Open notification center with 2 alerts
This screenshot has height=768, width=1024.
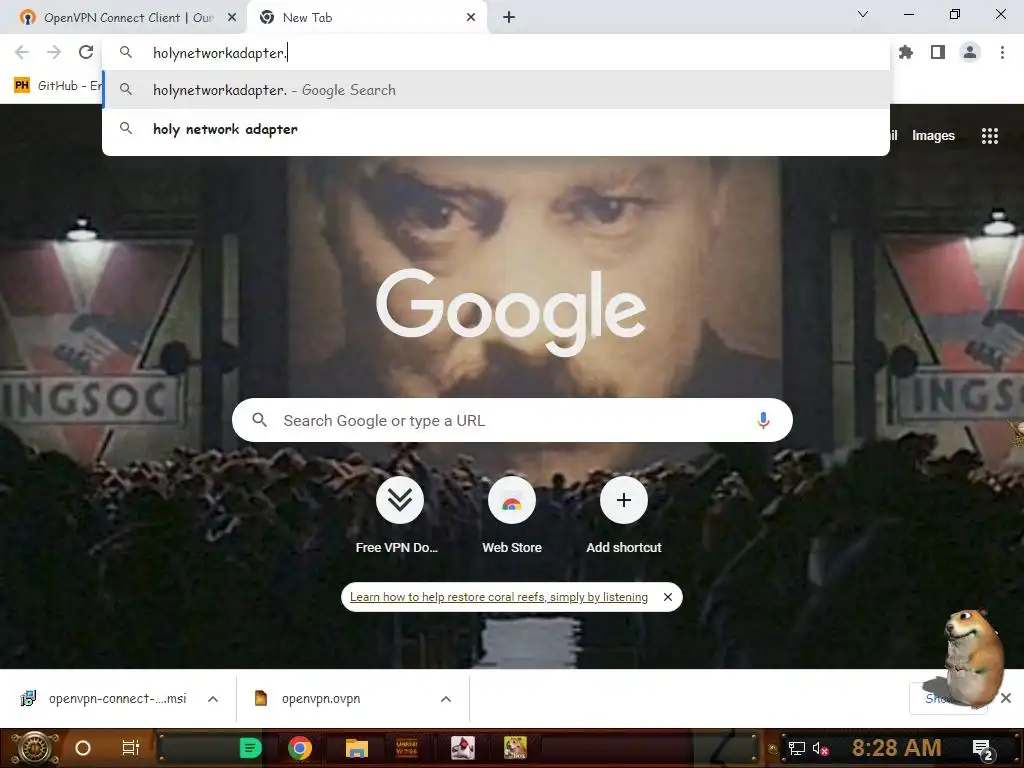(982, 749)
